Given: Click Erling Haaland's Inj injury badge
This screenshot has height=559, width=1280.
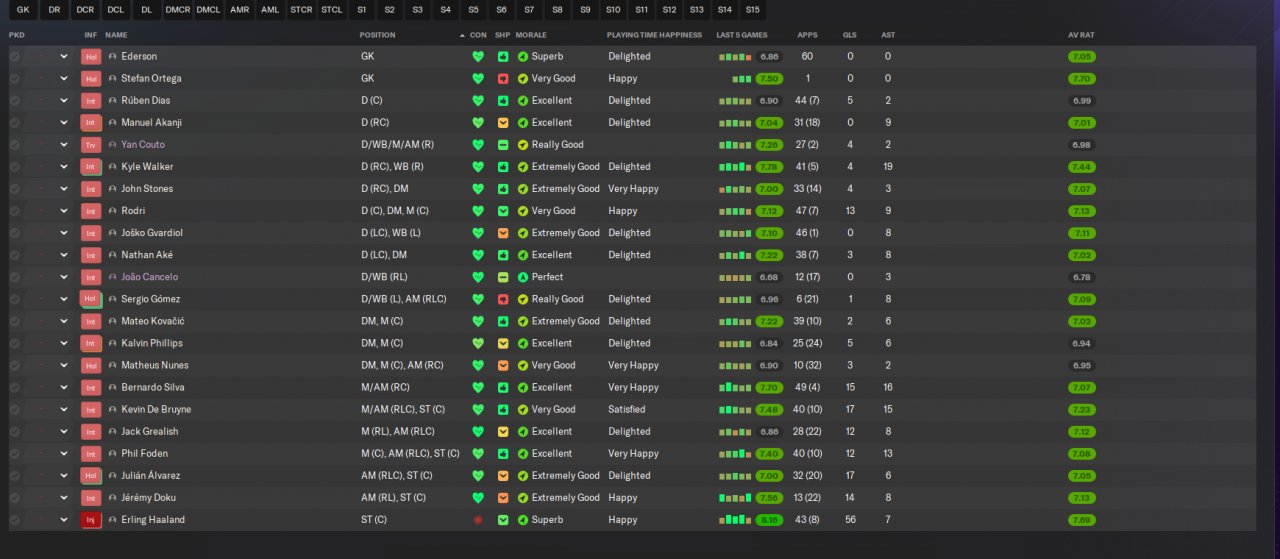Looking at the screenshot, I should 91,520.
